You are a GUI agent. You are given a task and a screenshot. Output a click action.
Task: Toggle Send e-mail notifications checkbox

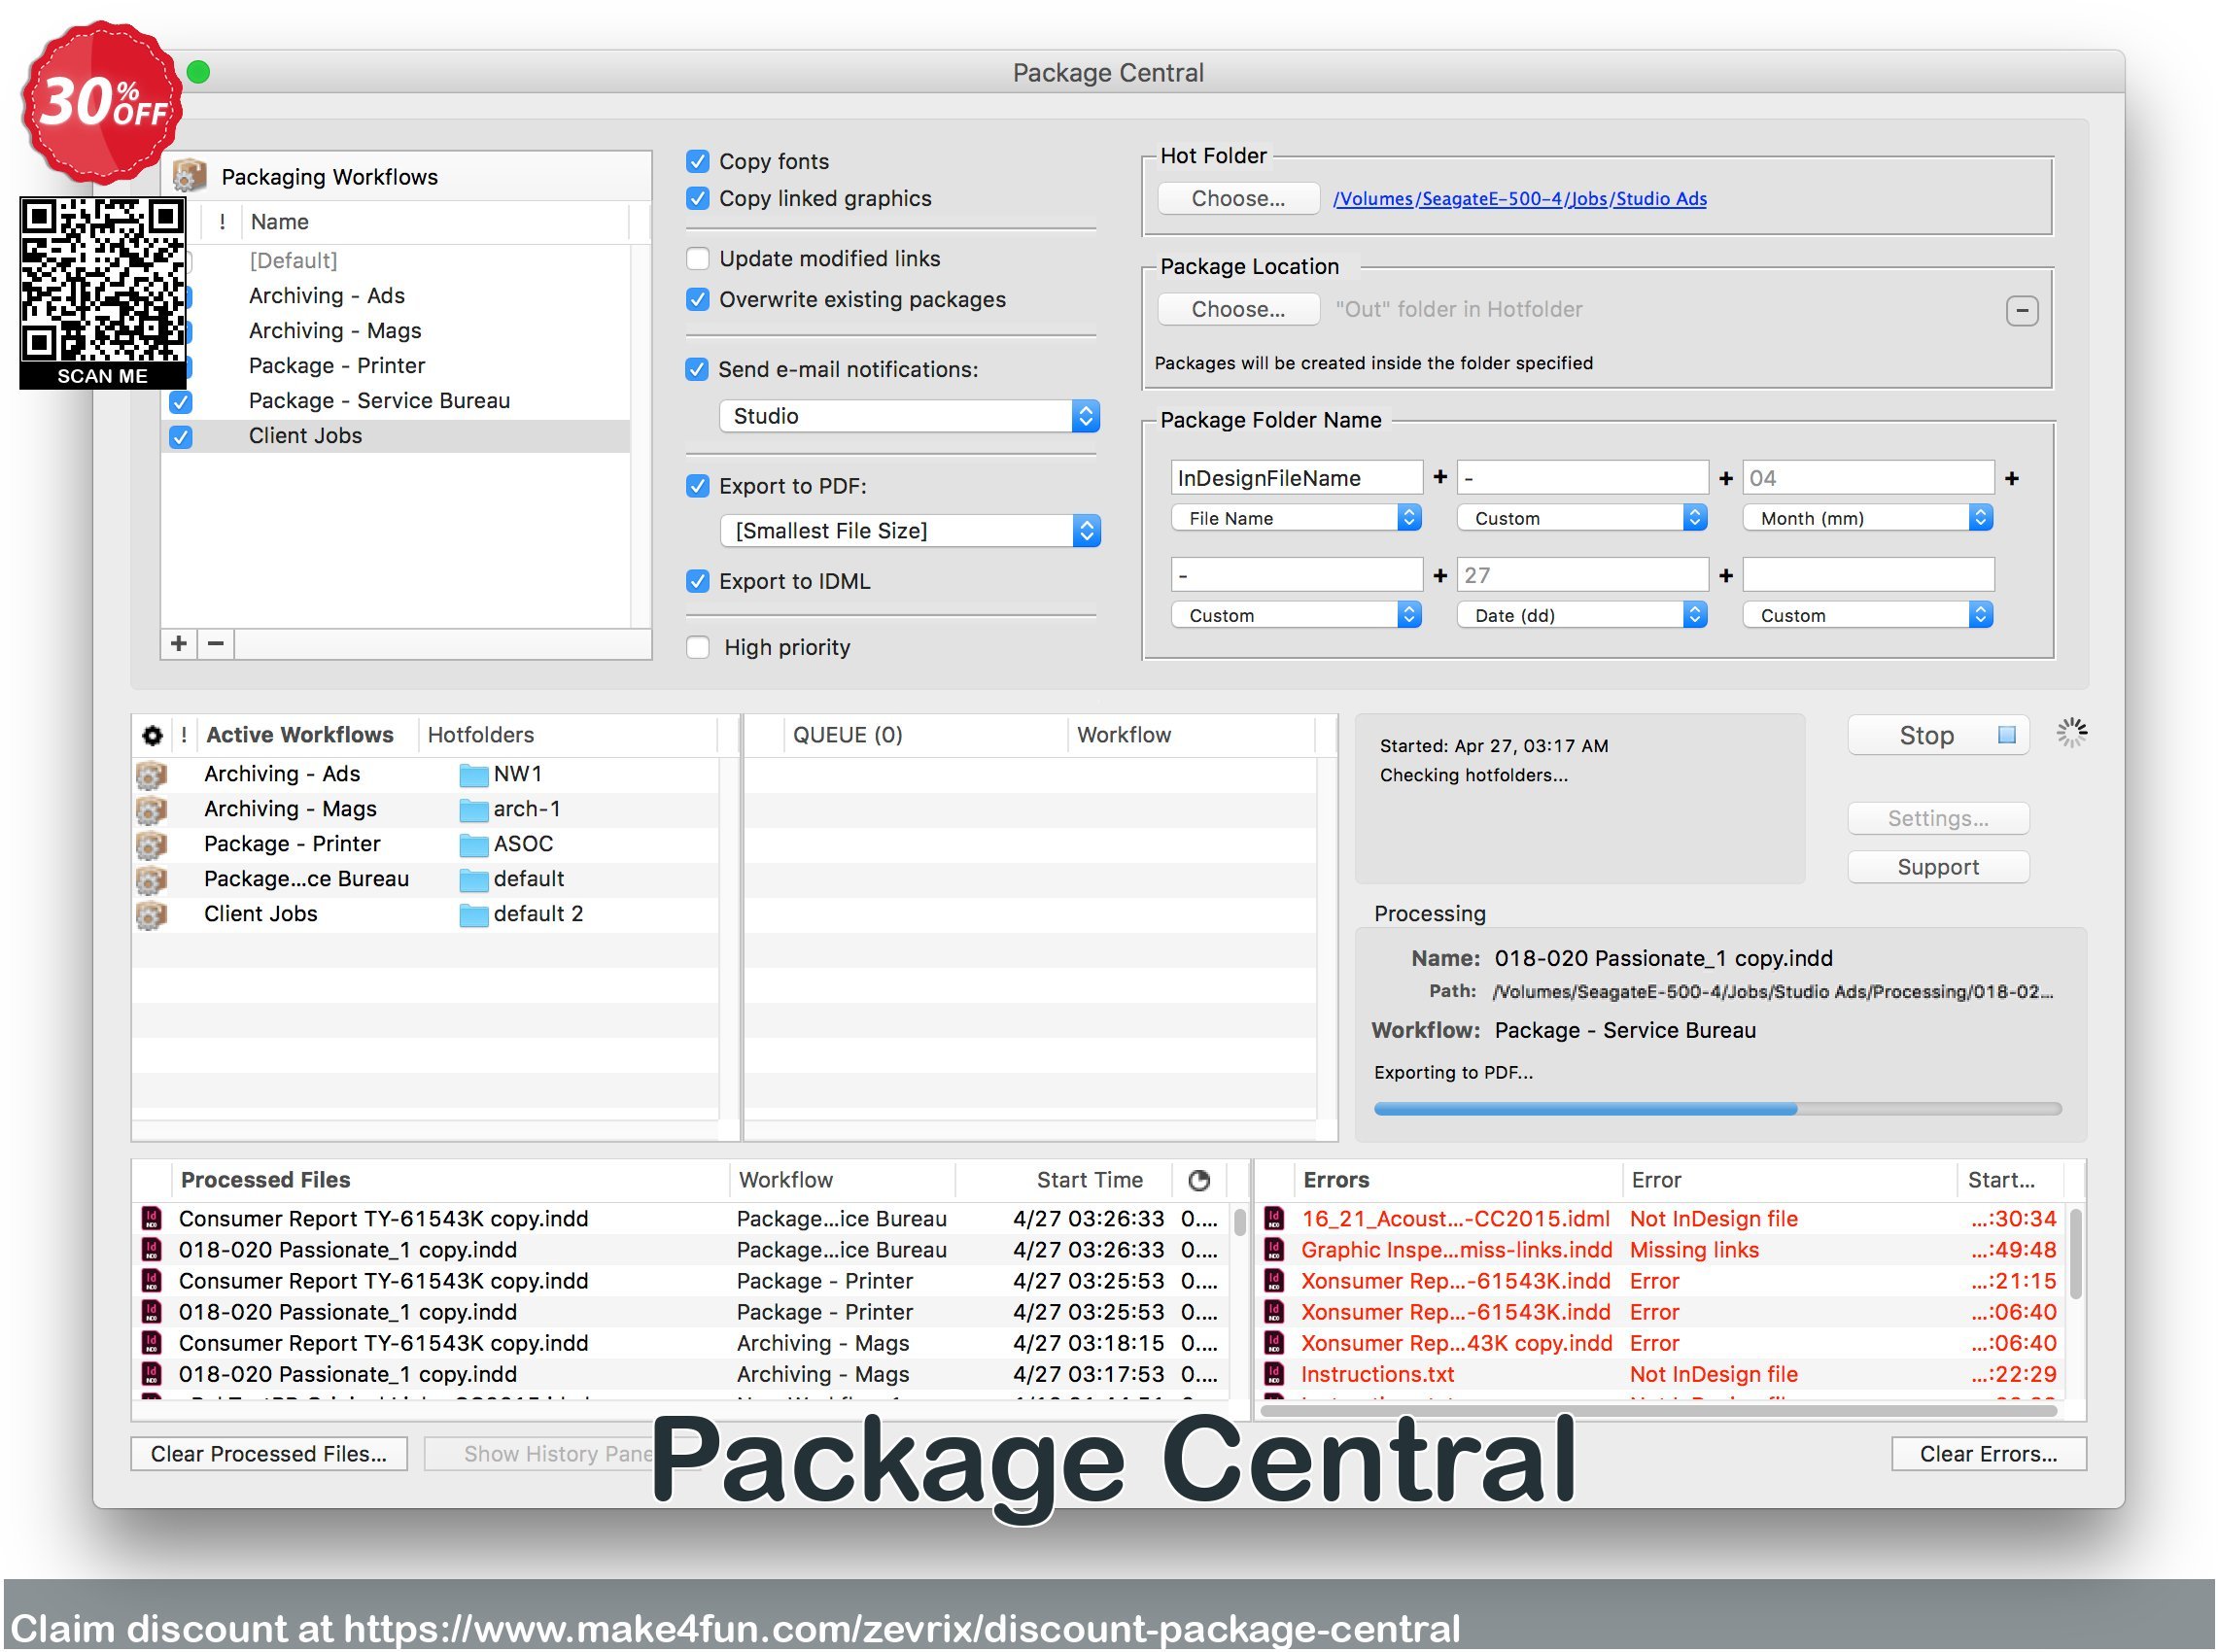click(697, 370)
